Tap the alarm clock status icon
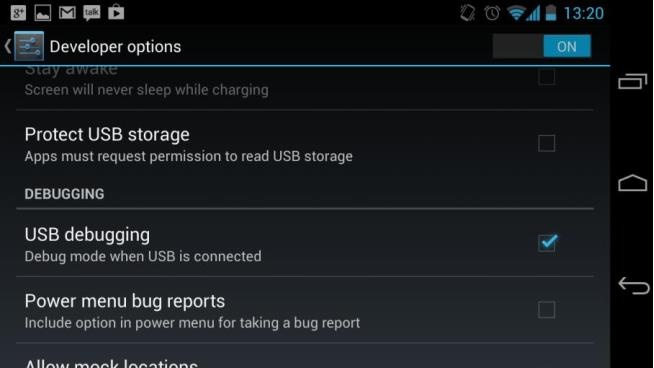 pos(492,13)
